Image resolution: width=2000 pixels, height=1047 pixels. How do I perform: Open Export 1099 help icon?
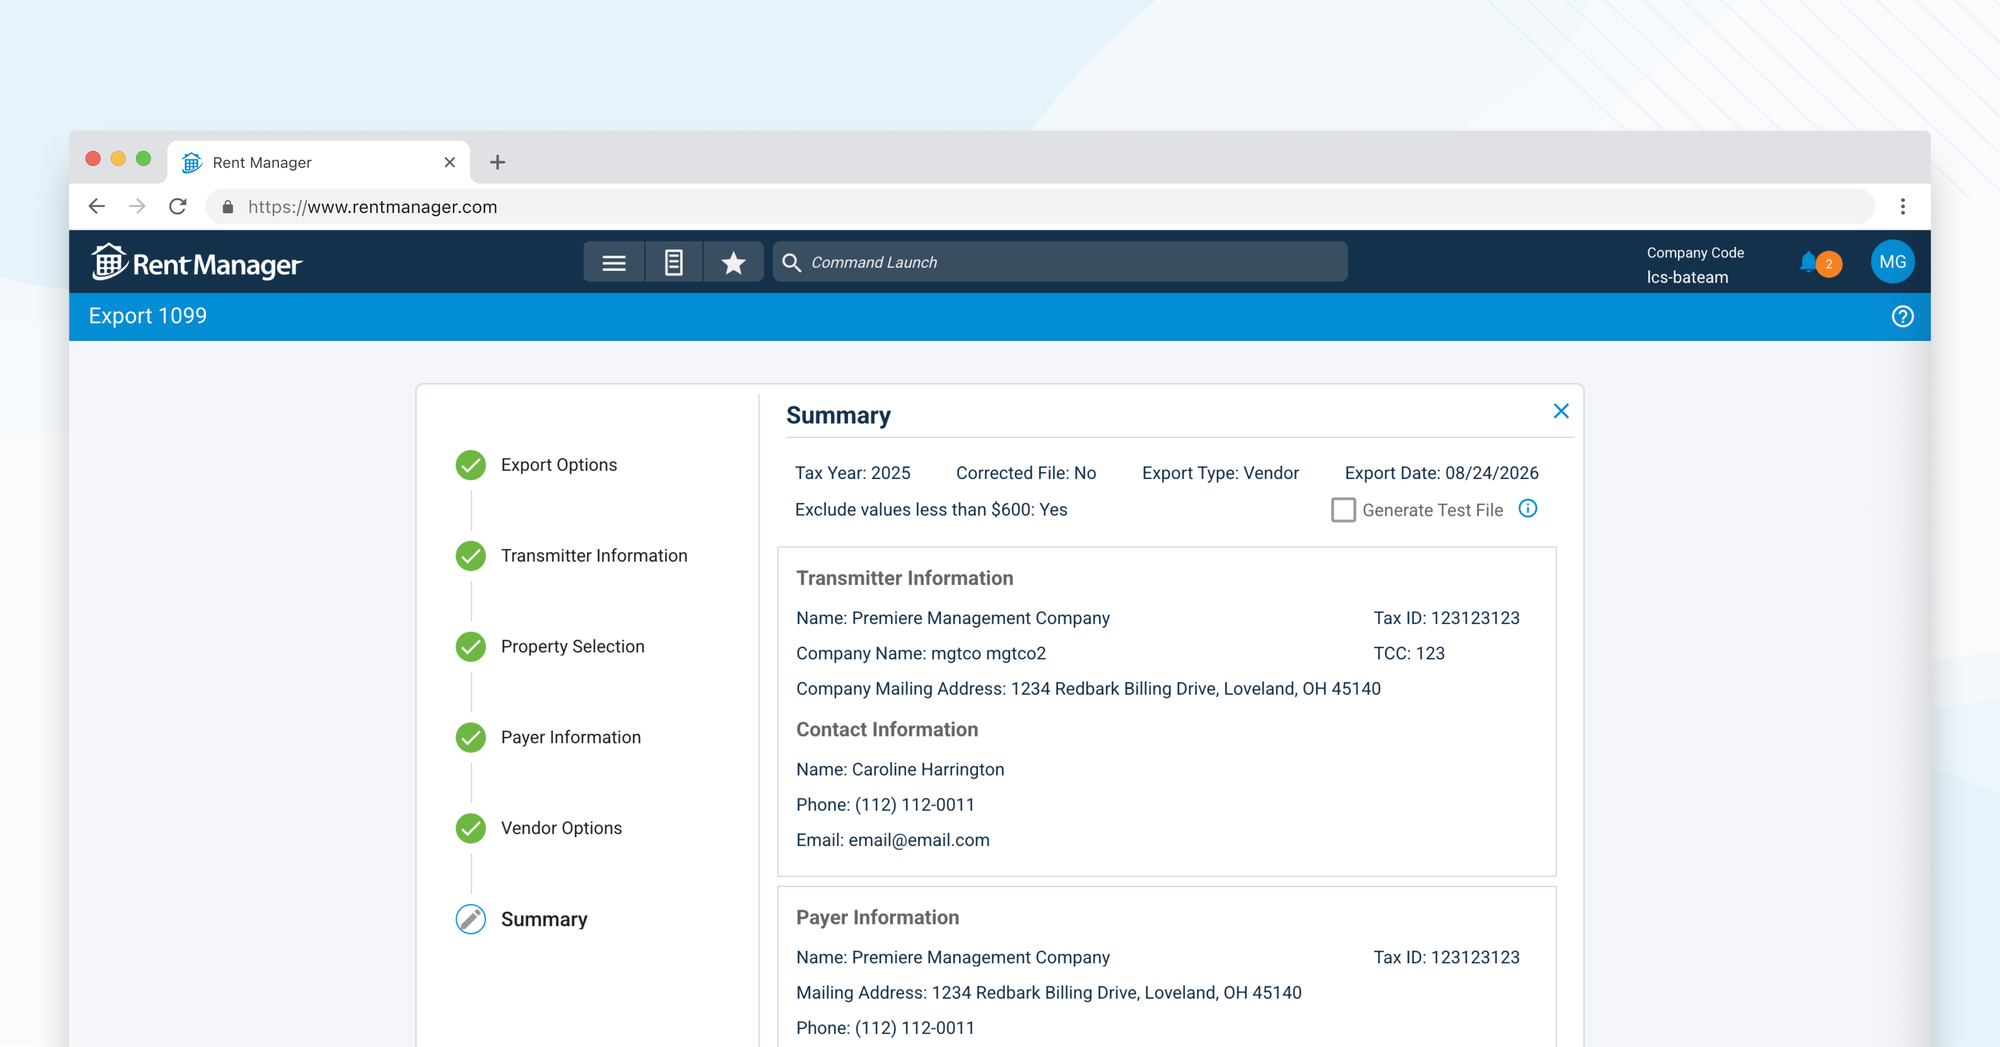[x=1902, y=316]
